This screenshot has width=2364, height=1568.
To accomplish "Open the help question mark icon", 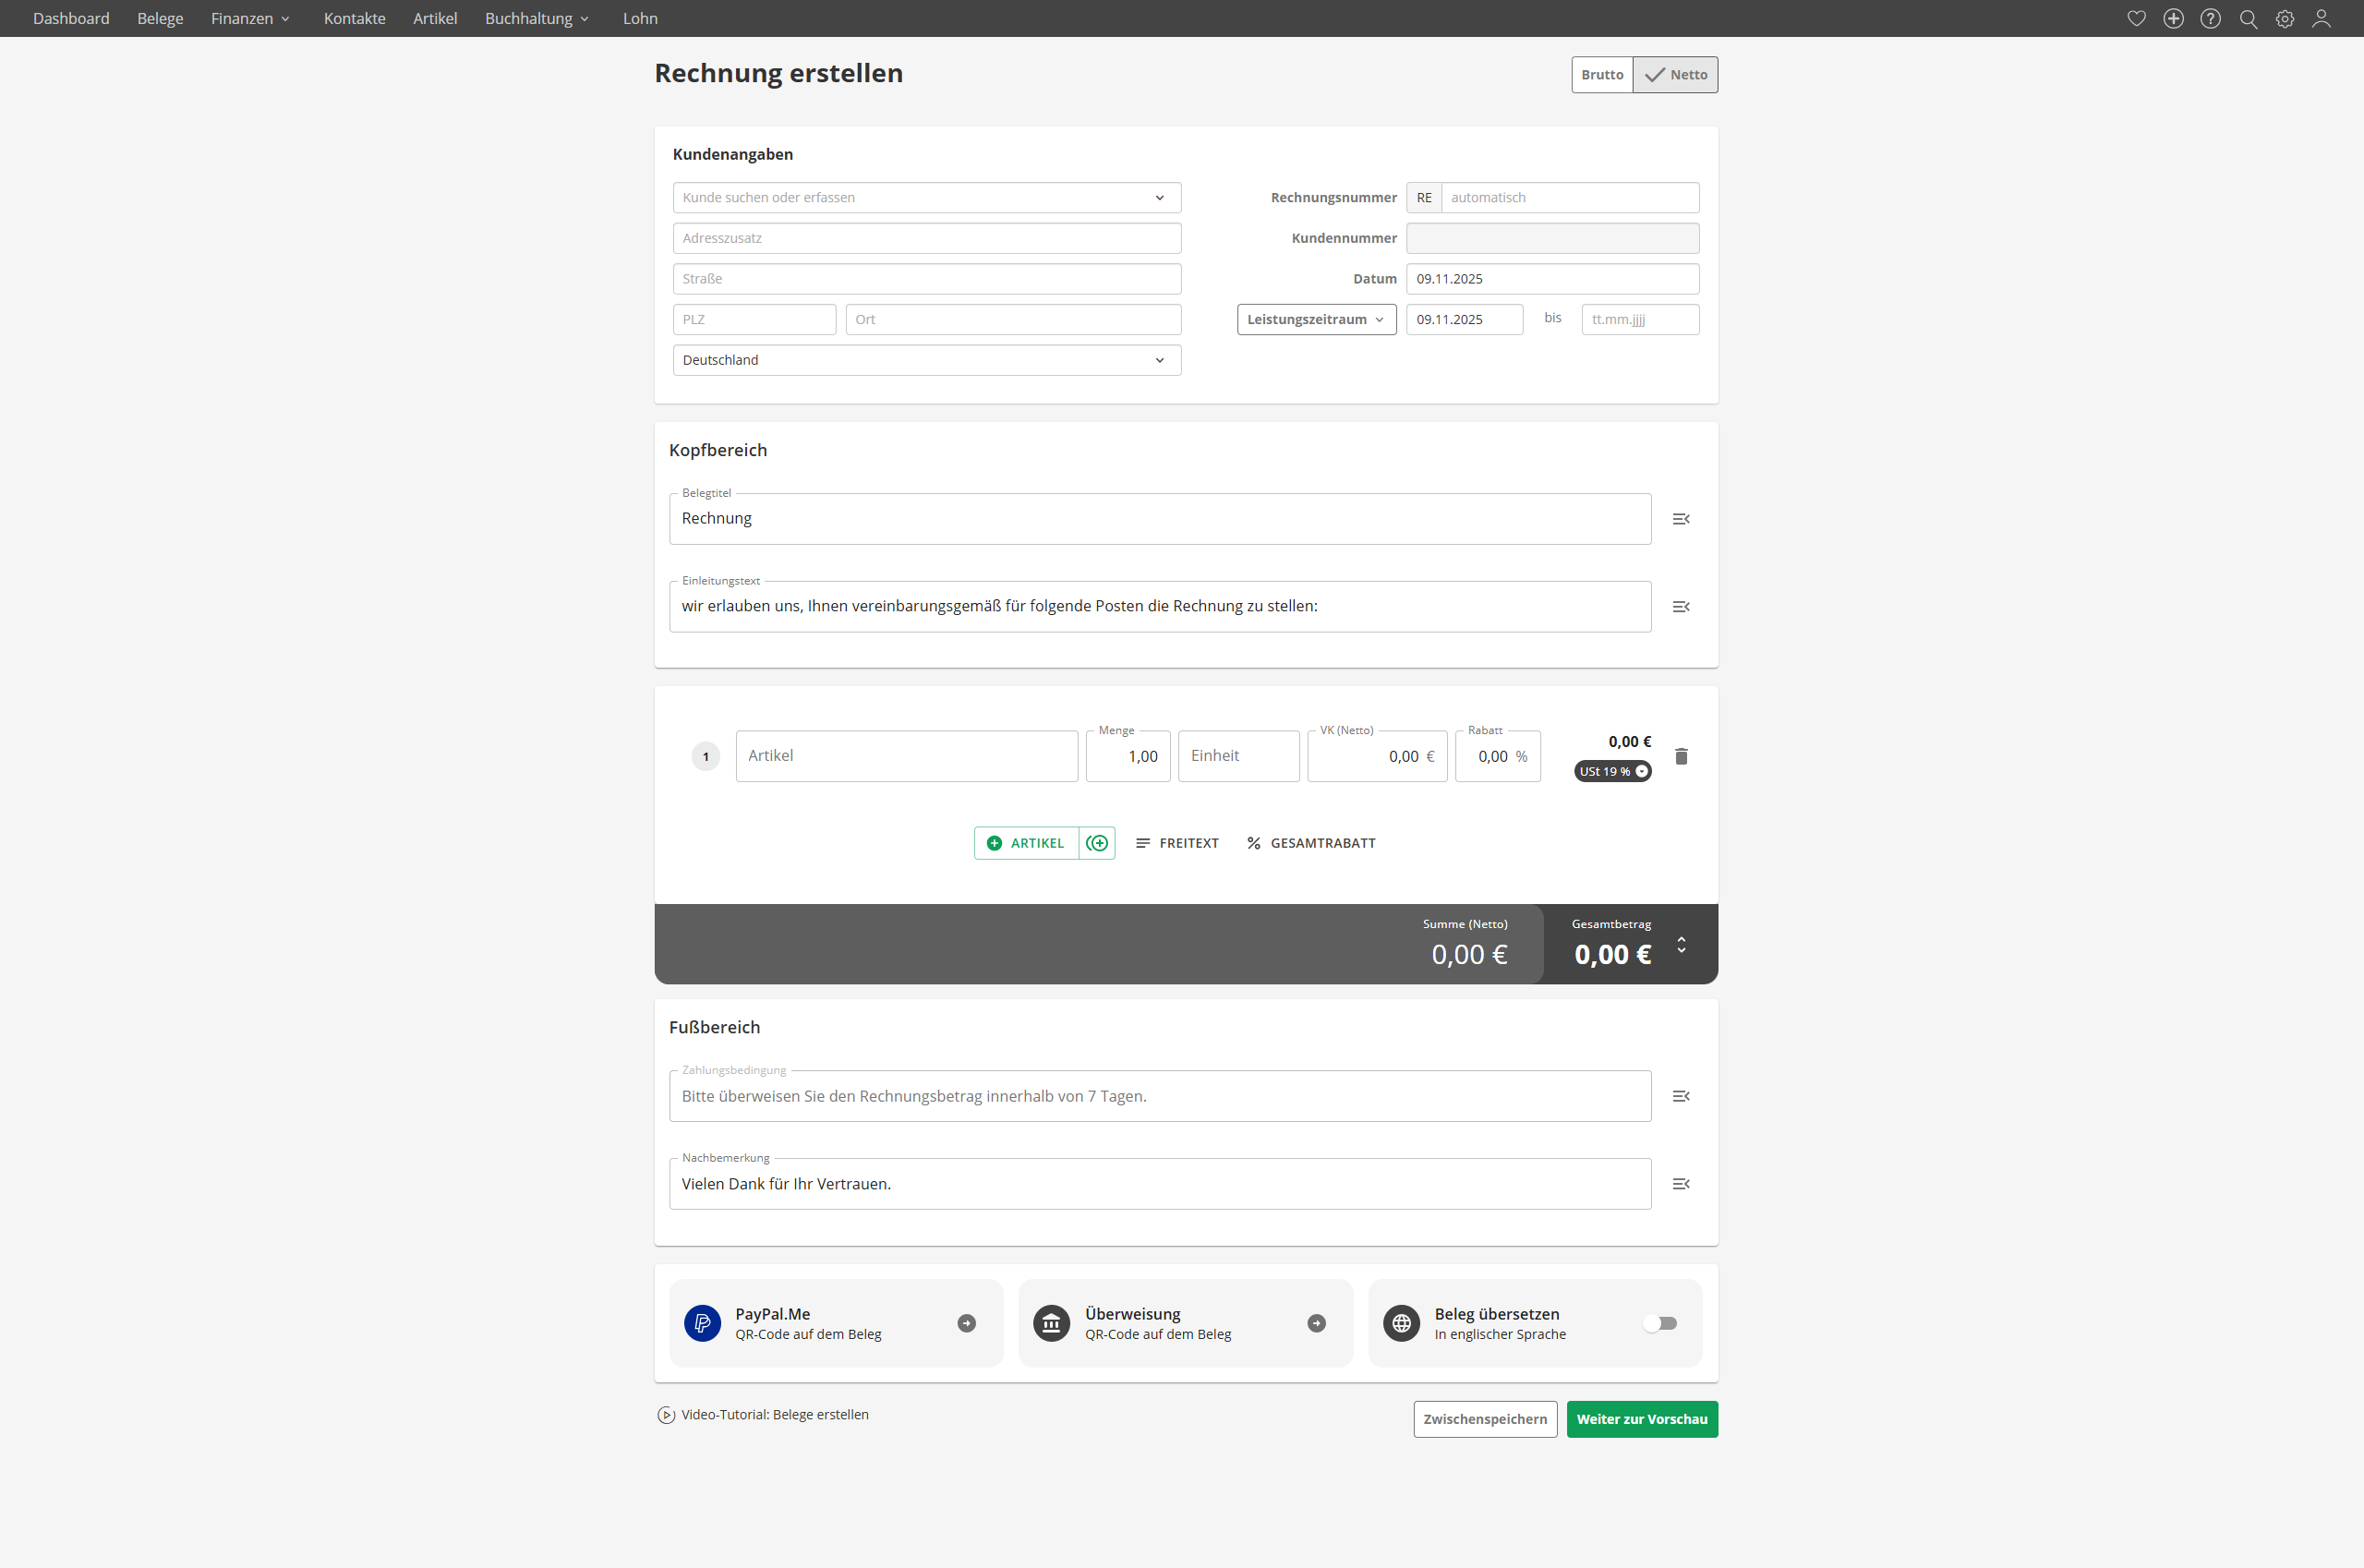I will point(2210,18).
